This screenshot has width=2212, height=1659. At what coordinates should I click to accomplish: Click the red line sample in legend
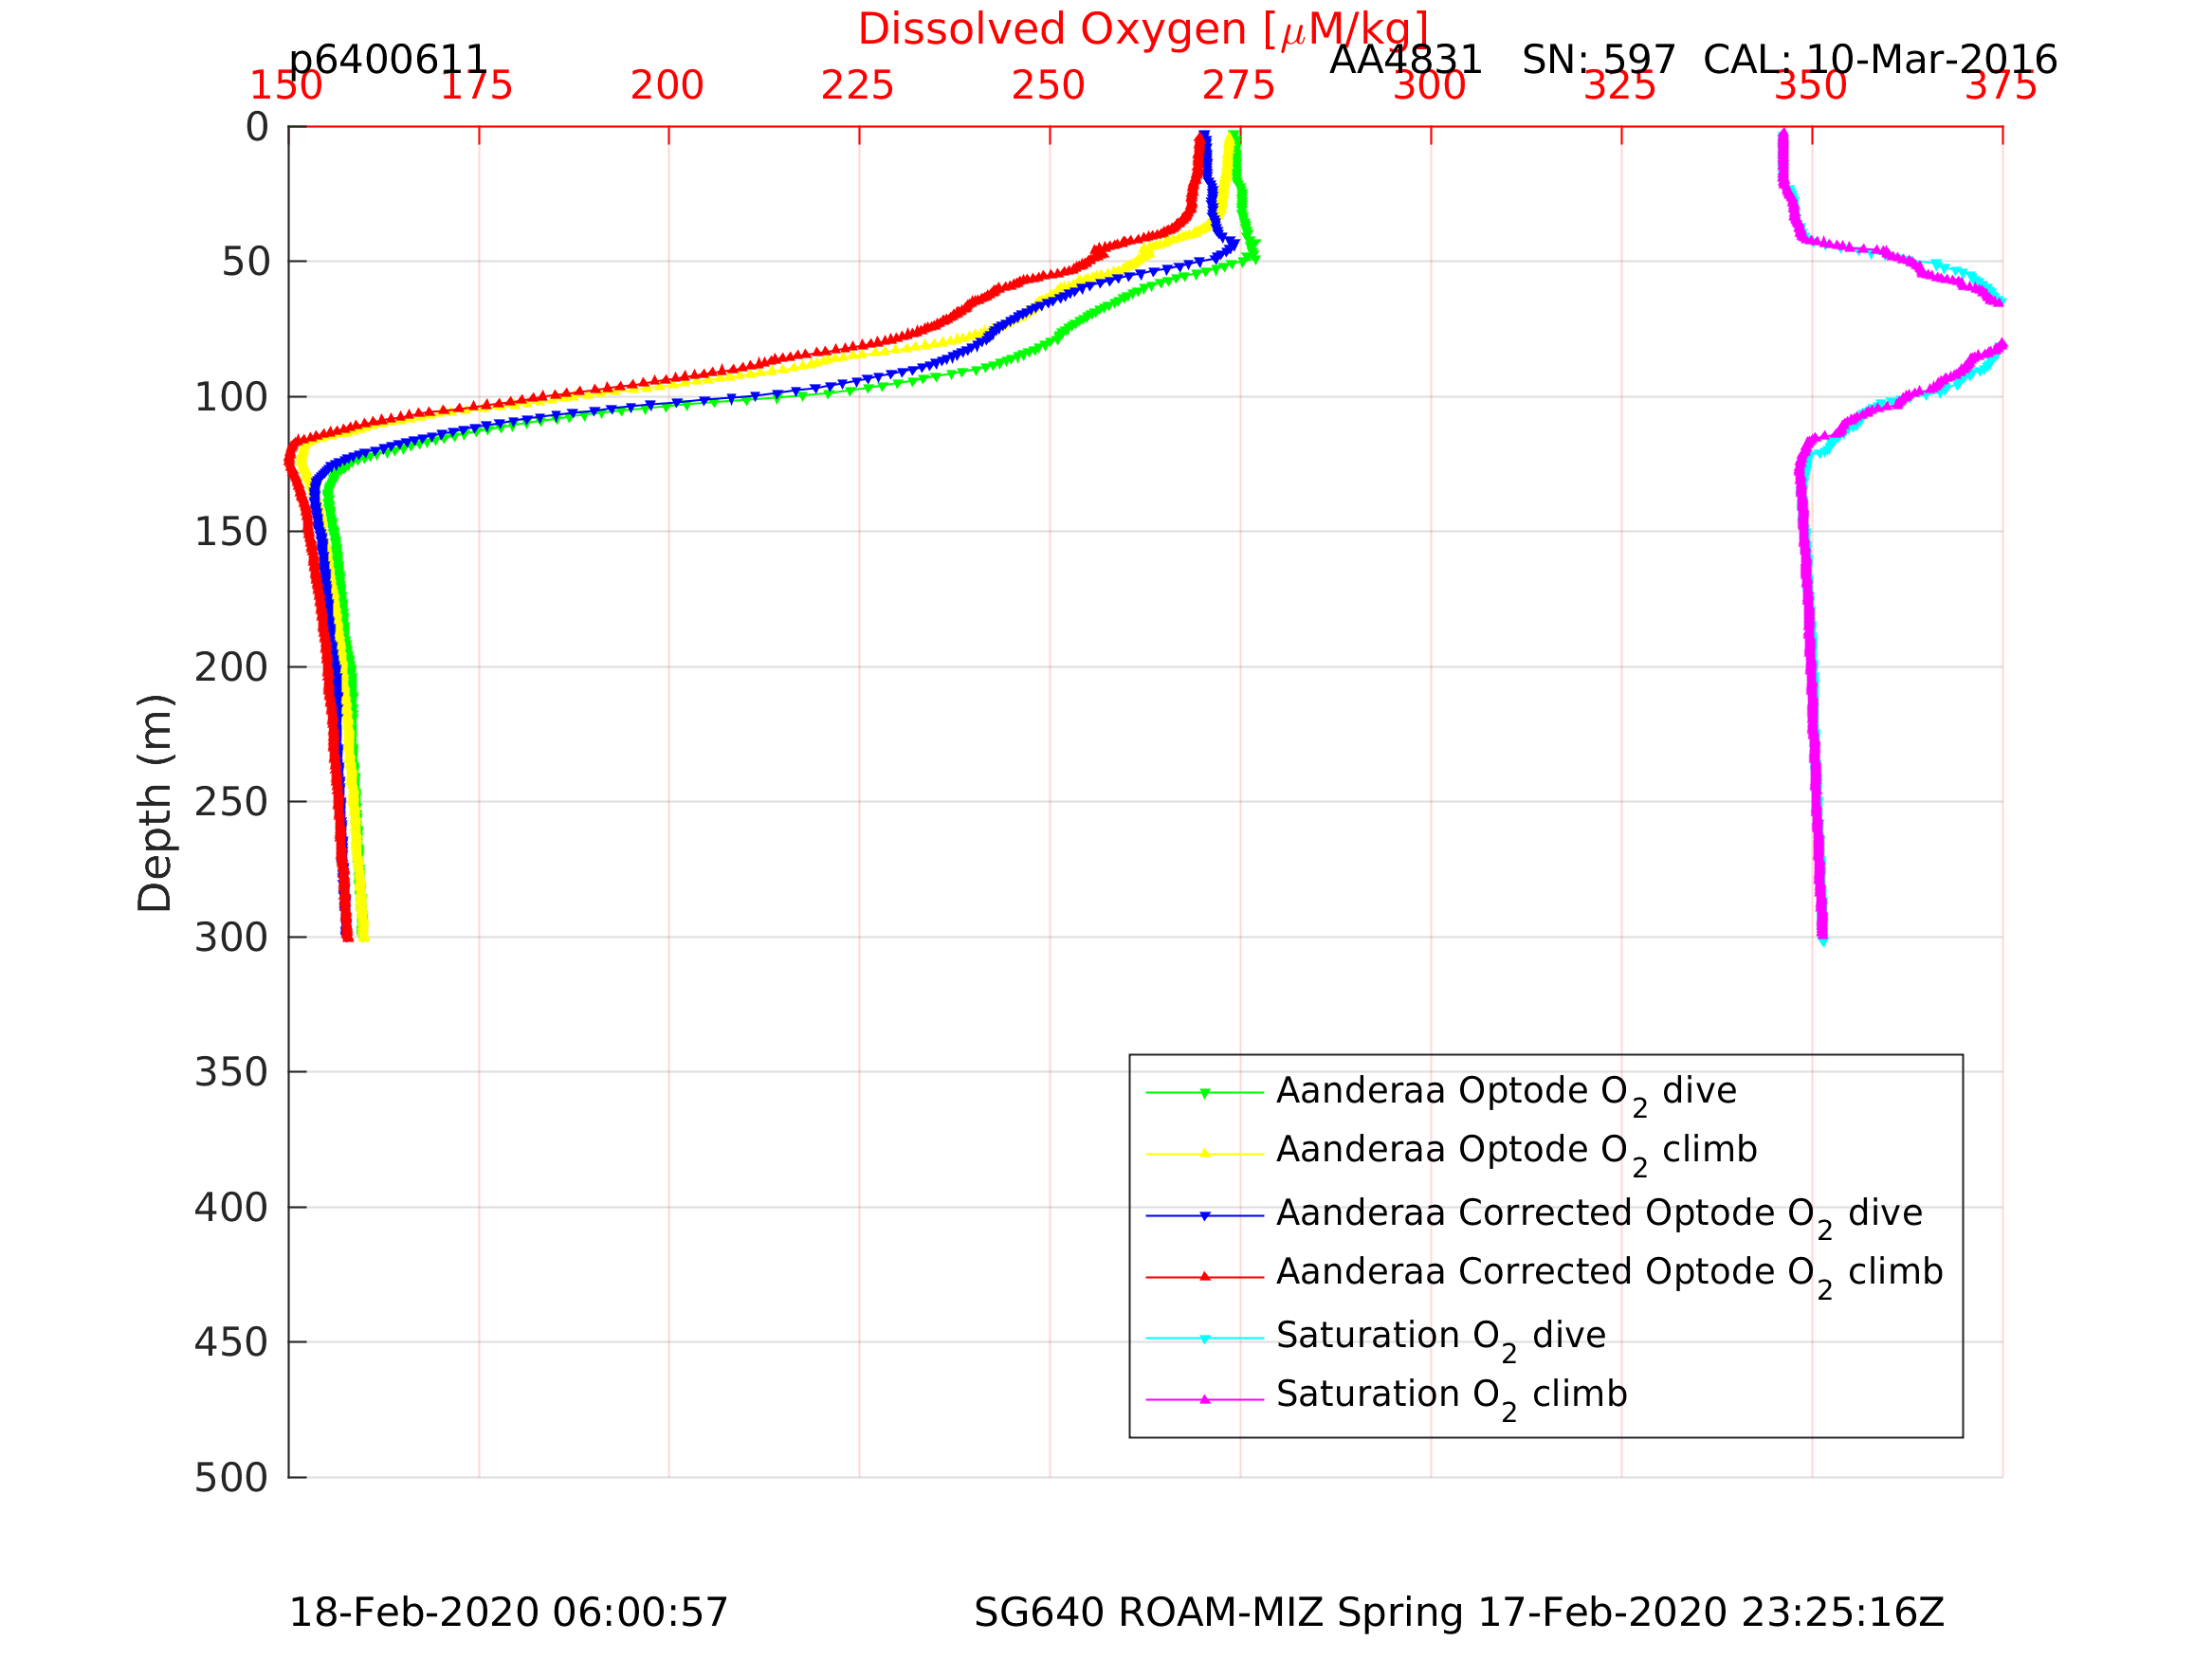click(x=1205, y=1277)
